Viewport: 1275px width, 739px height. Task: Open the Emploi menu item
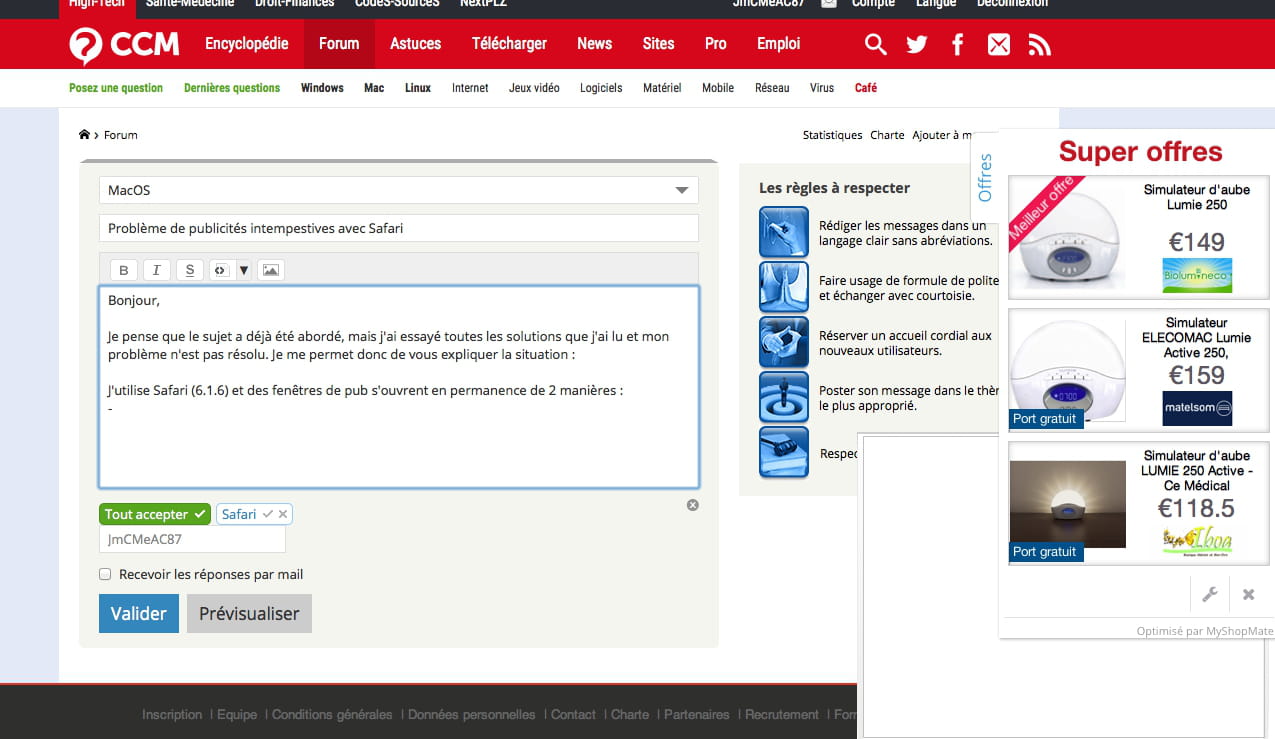(779, 44)
